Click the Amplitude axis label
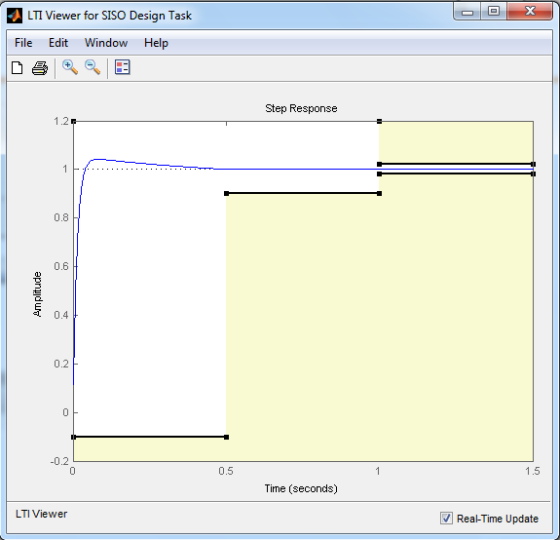 [x=37, y=294]
